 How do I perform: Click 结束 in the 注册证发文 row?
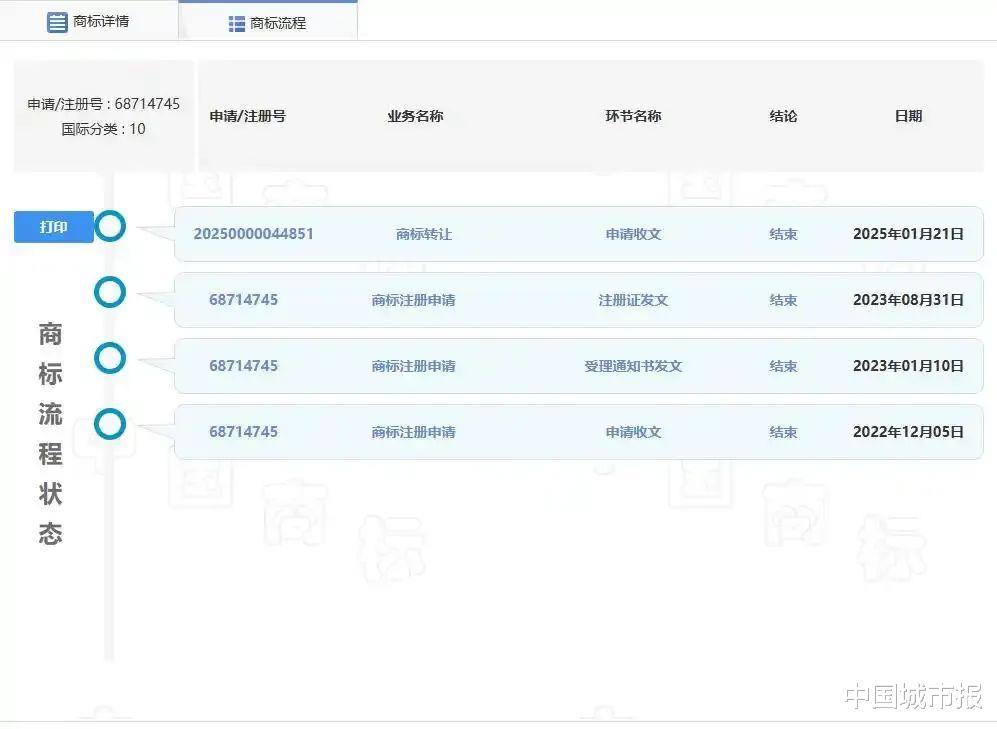[x=783, y=300]
